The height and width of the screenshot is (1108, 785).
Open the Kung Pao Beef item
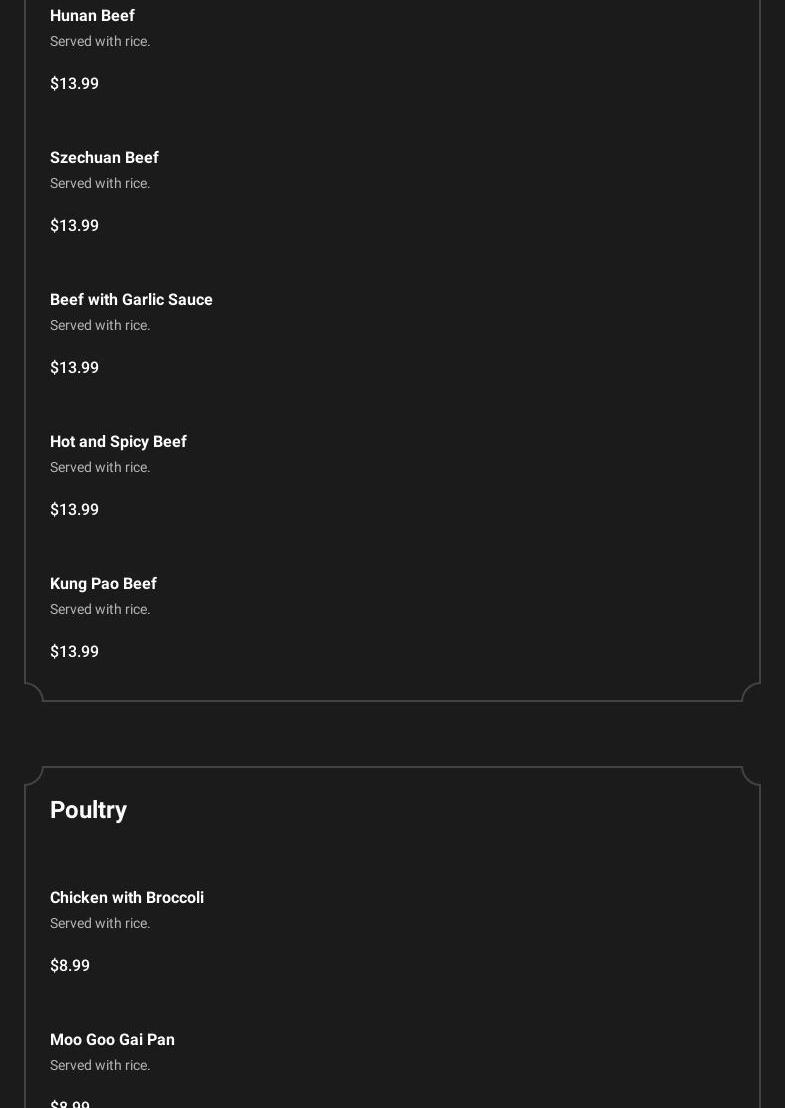[103, 584]
